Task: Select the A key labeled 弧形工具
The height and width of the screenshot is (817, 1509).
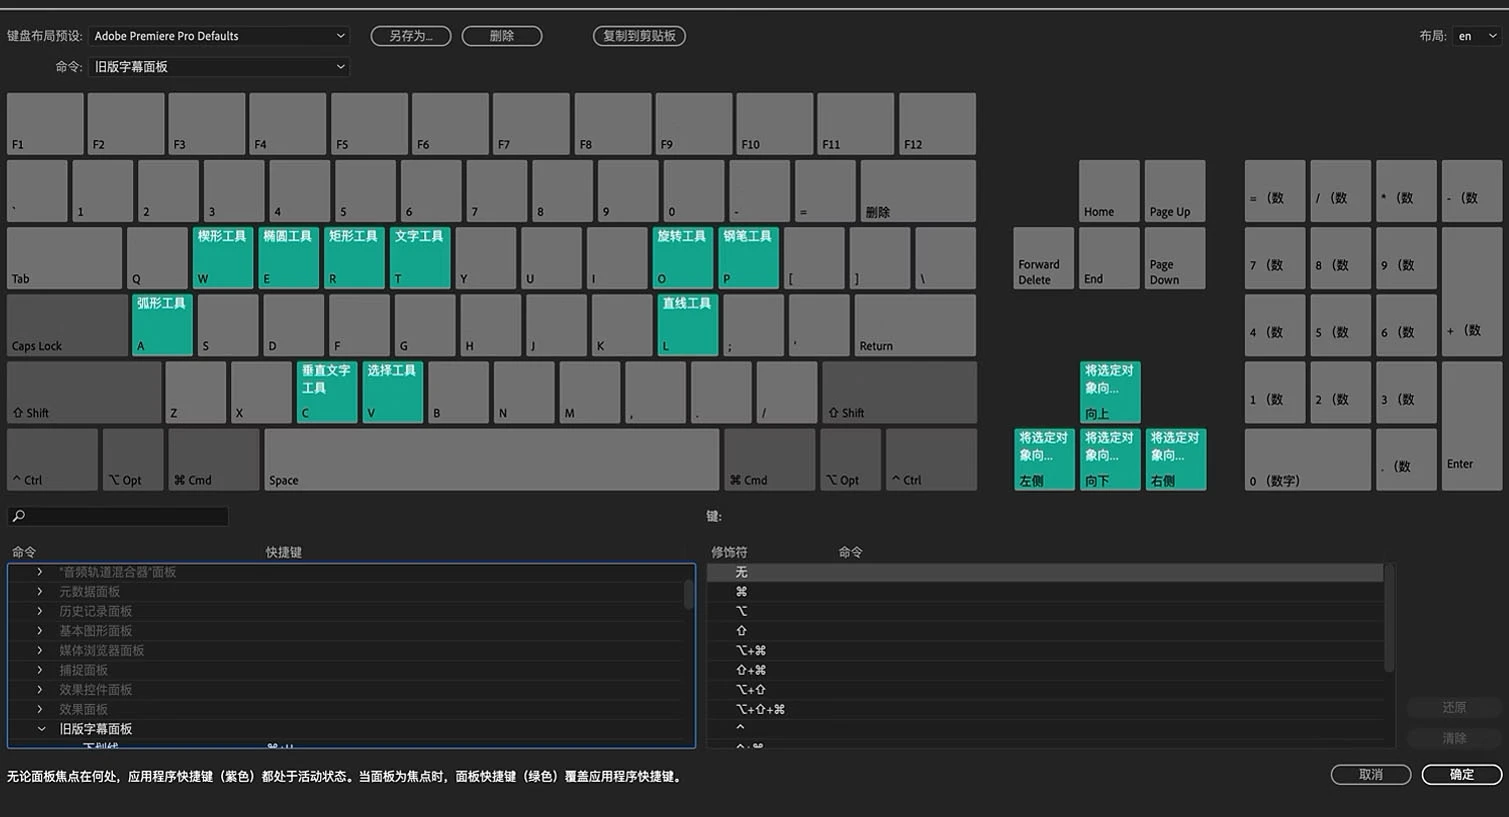Action: click(162, 325)
